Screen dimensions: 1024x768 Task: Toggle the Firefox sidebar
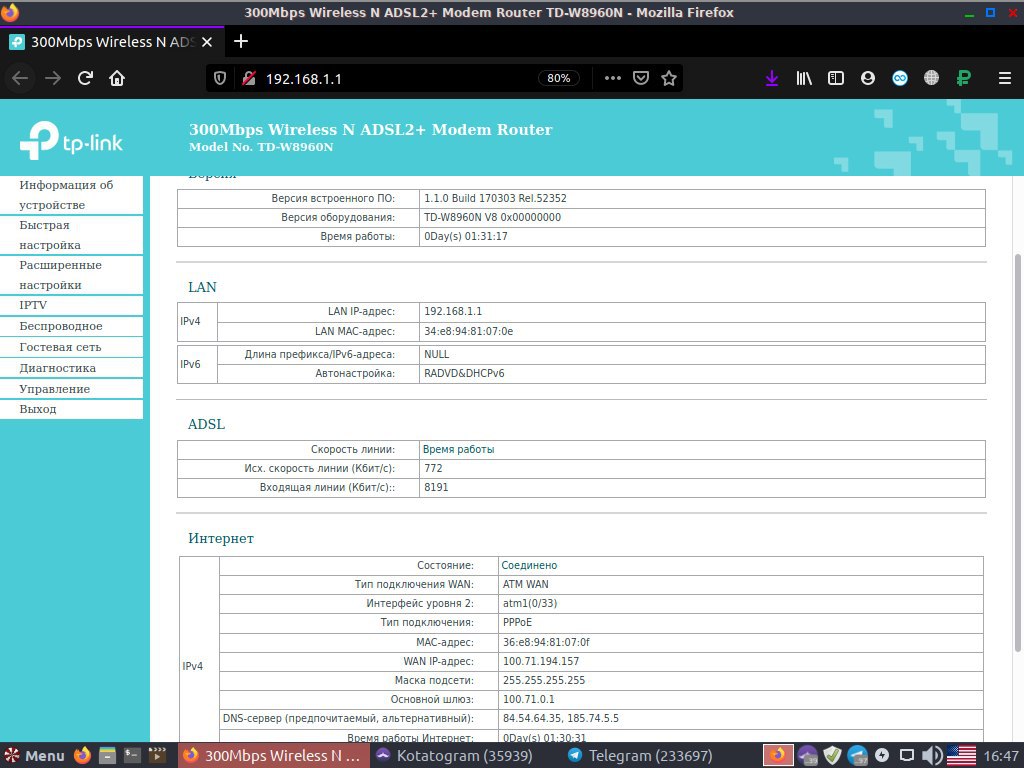click(x=836, y=78)
